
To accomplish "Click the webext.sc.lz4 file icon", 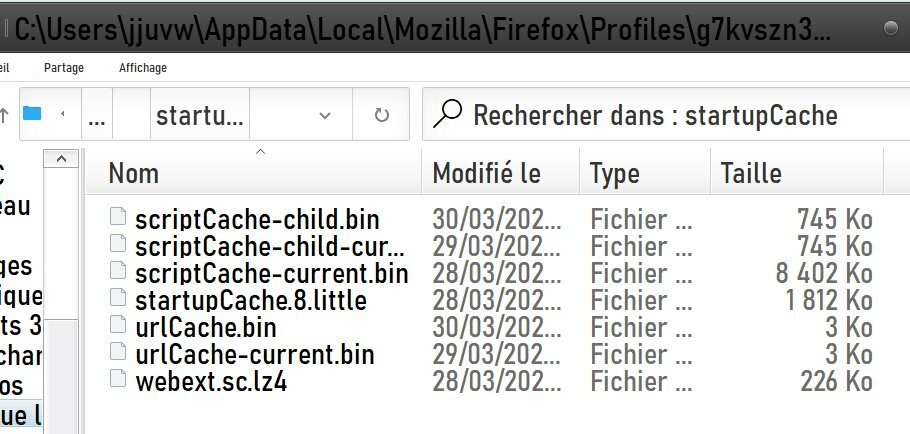I will pyautogui.click(x=119, y=380).
